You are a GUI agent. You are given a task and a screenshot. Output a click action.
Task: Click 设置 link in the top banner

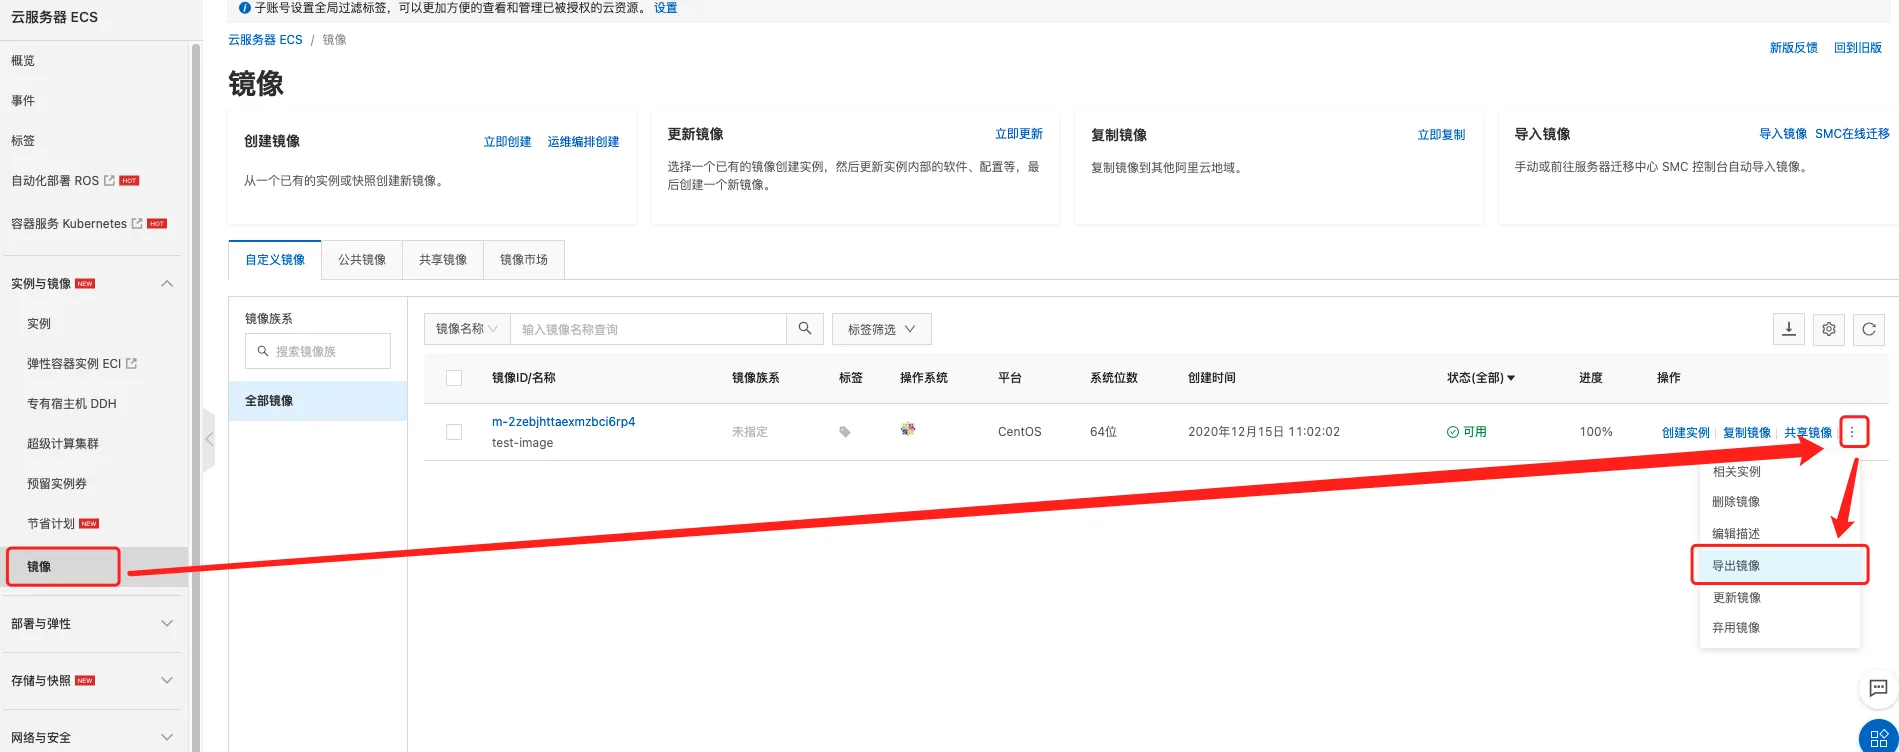coord(665,8)
